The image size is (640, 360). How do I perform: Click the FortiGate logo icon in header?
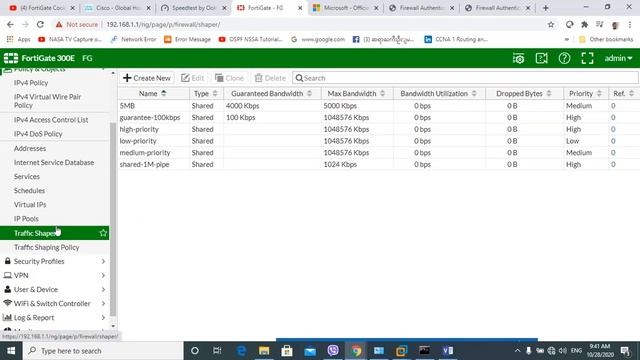11,58
